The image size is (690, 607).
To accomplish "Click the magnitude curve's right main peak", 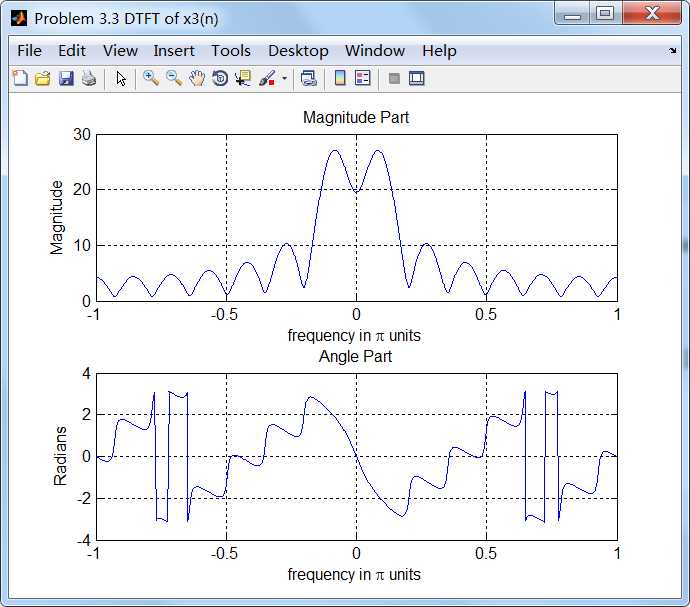I will [x=378, y=151].
